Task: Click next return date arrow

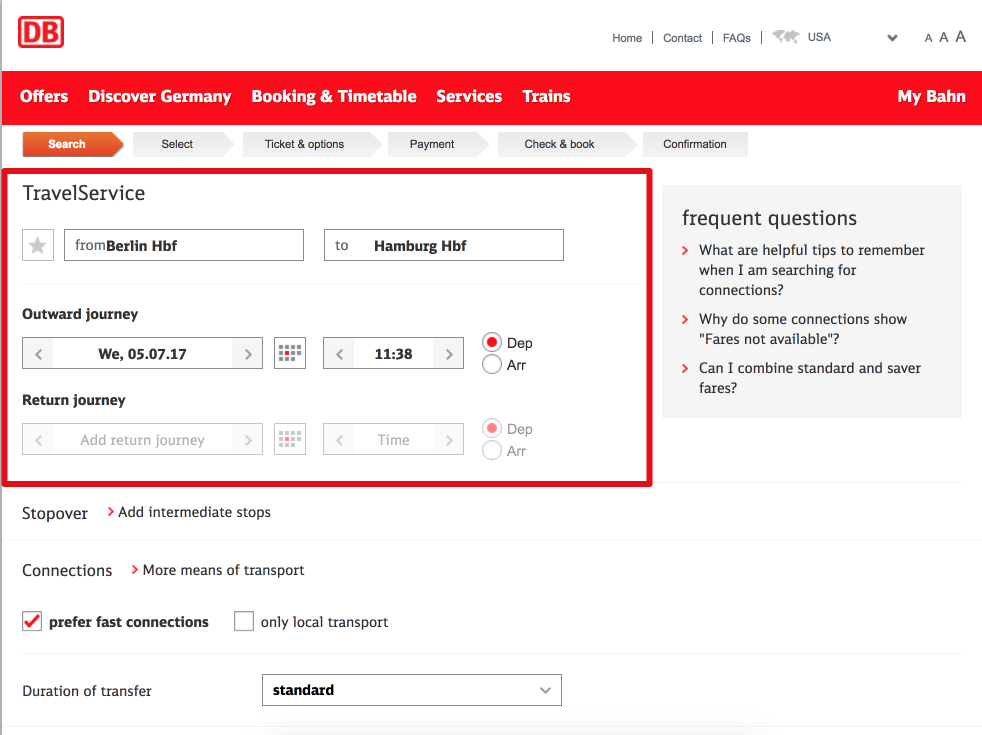Action: (x=248, y=439)
